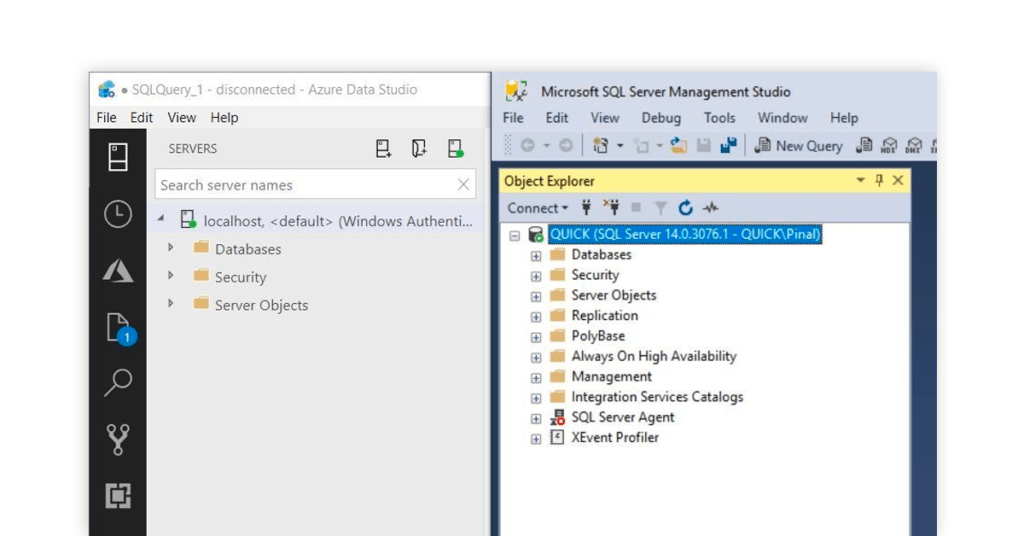
Task: Click Connect plug icon in Object Explorer toolbar
Action: (586, 208)
